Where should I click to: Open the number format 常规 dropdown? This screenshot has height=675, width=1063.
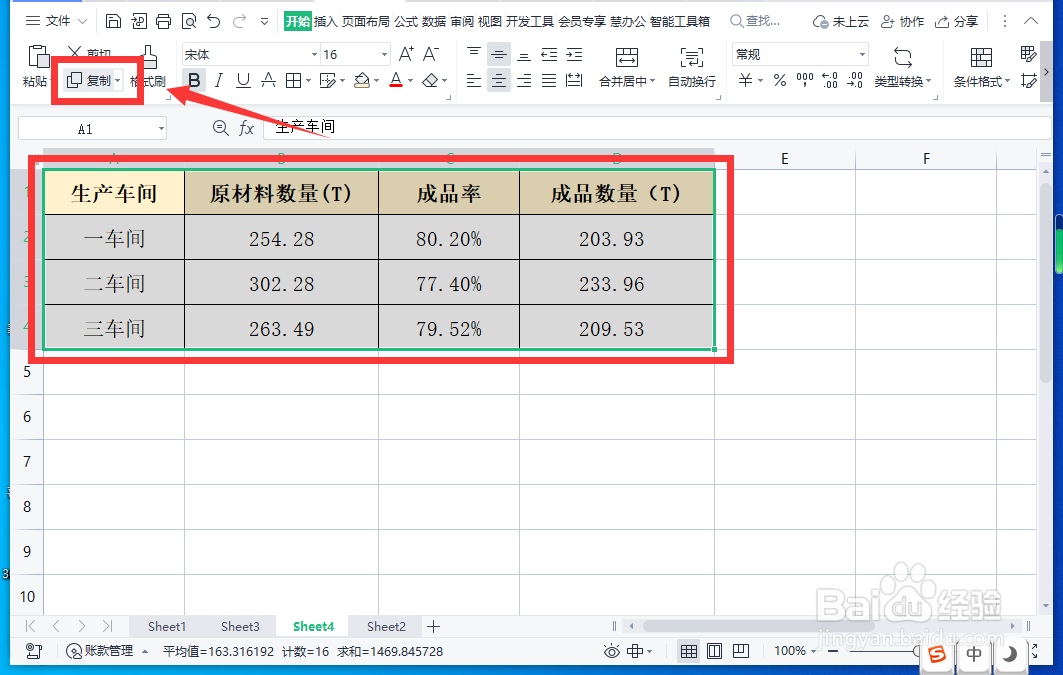pos(862,54)
